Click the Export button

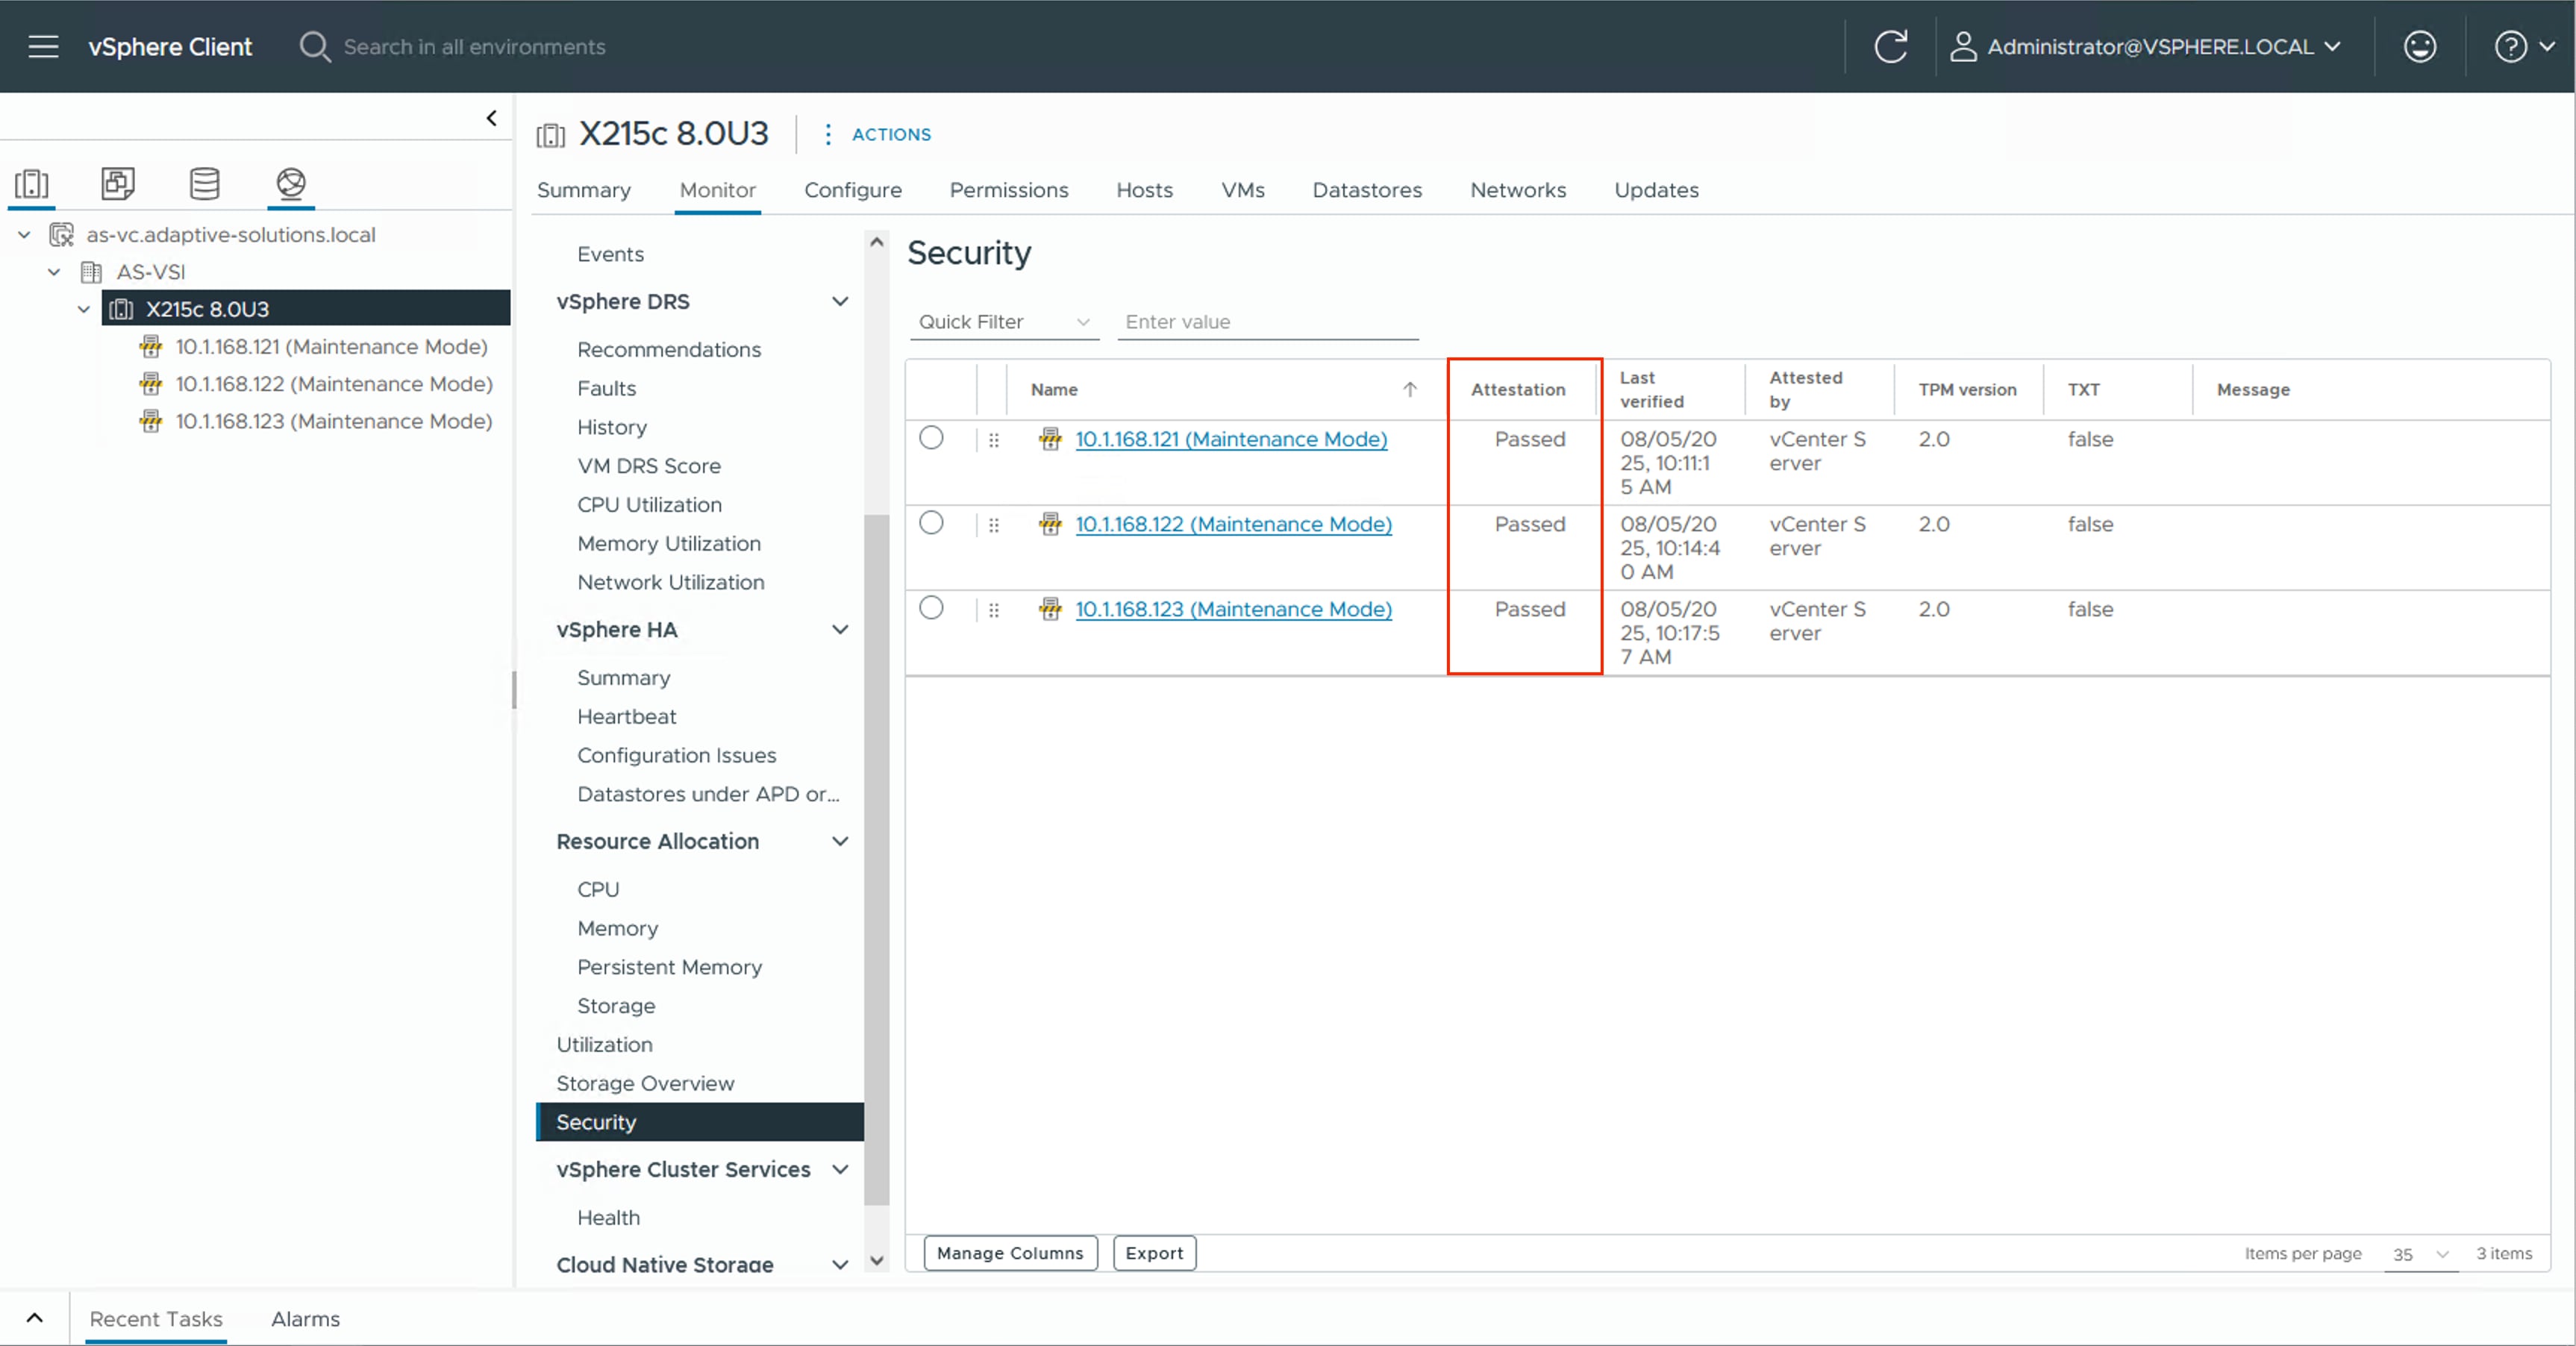[x=1154, y=1253]
